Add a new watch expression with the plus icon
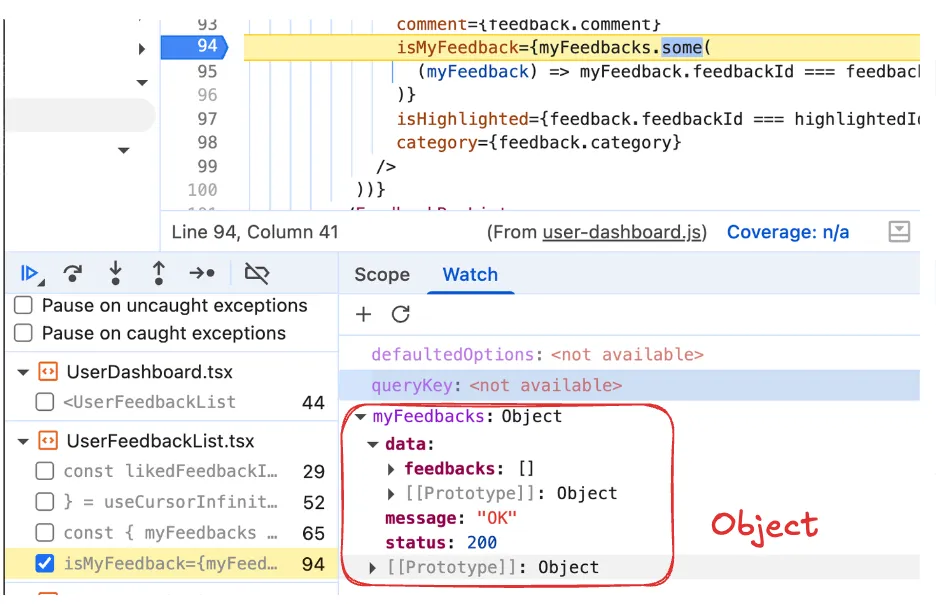This screenshot has height=604, width=936. [x=363, y=313]
